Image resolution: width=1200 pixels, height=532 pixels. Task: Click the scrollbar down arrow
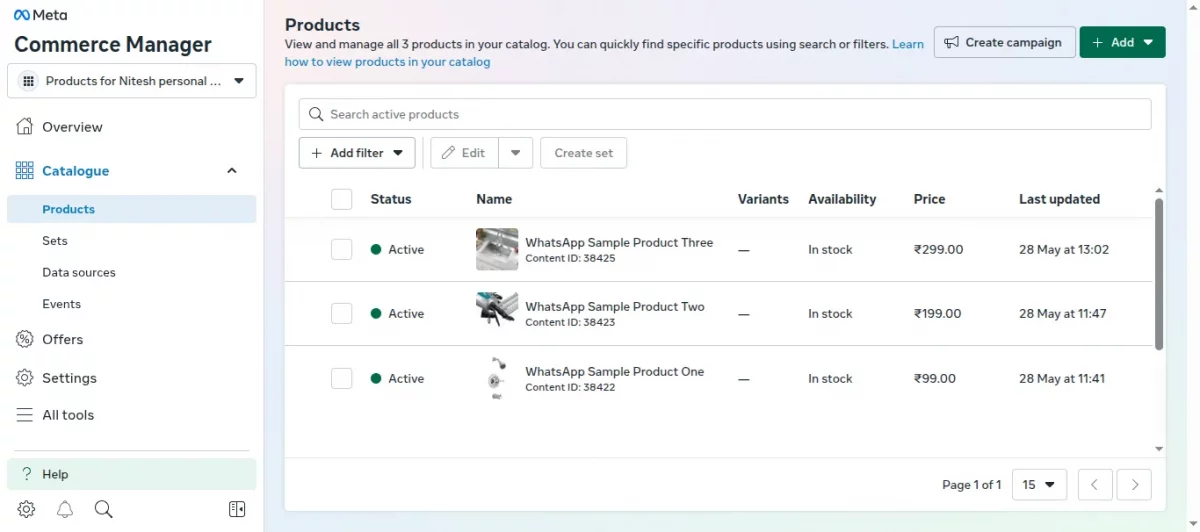click(x=1159, y=449)
